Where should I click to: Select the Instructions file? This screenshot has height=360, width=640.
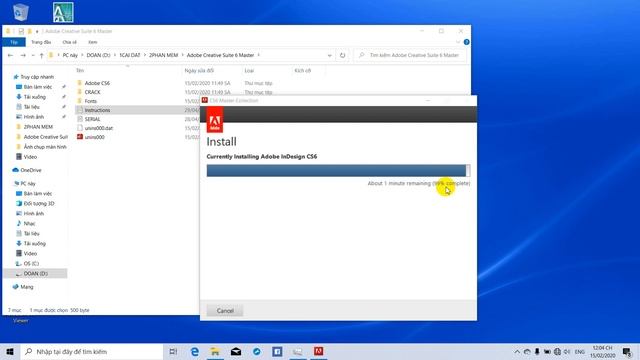[97, 110]
